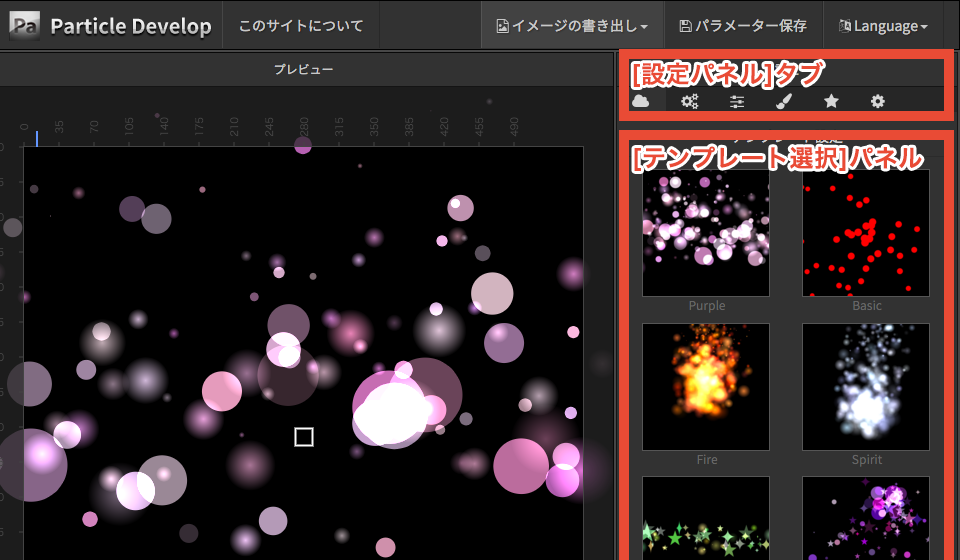Open the sliders adjustment tab

[x=737, y=101]
